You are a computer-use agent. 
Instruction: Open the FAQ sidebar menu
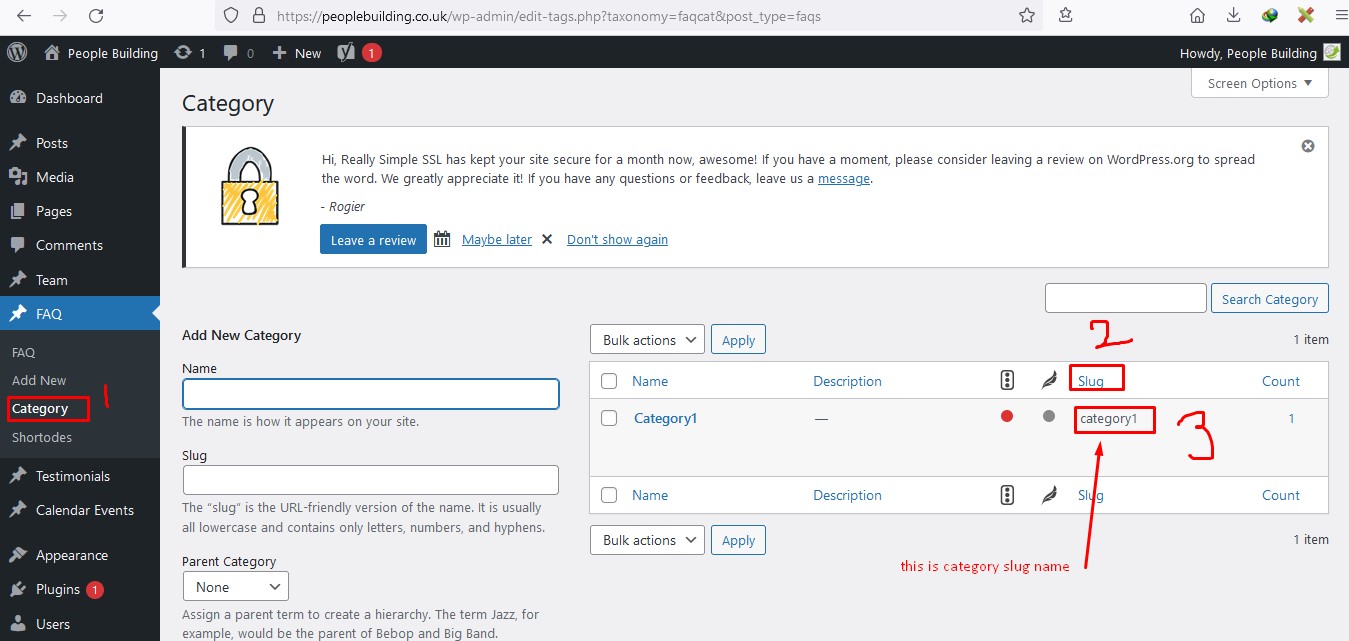click(80, 314)
